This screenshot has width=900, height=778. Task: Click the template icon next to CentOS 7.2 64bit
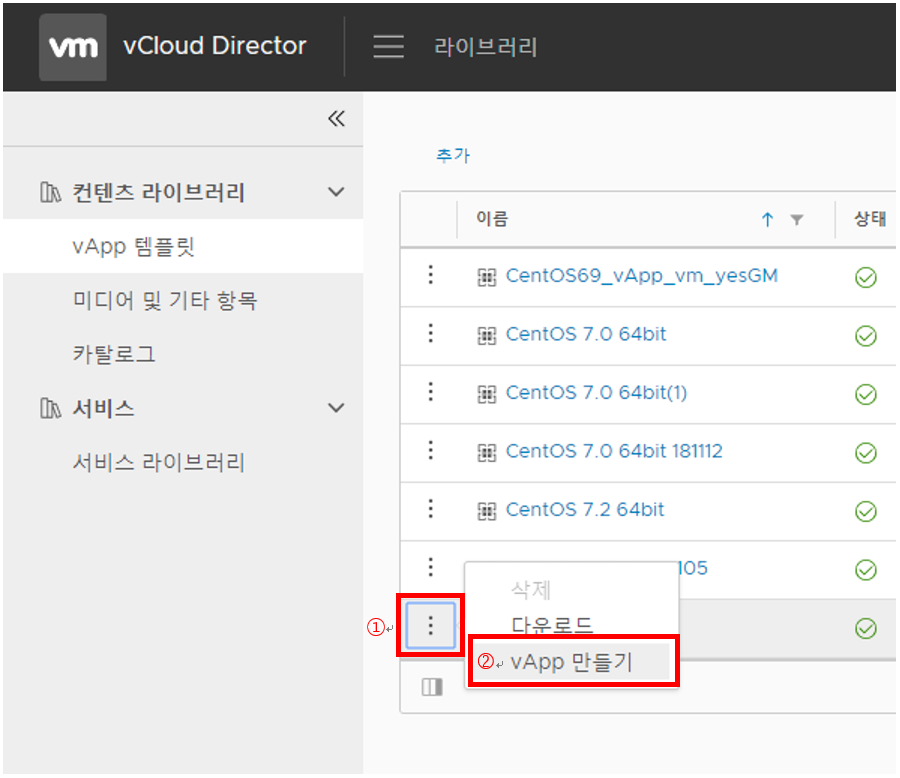487,511
